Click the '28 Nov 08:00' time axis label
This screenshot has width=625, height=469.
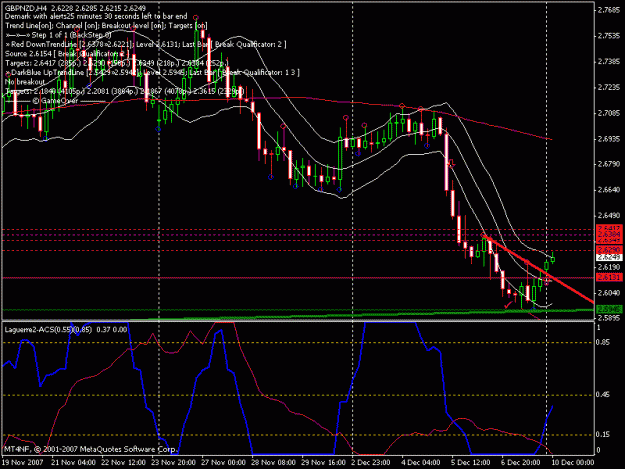pyautogui.click(x=273, y=462)
